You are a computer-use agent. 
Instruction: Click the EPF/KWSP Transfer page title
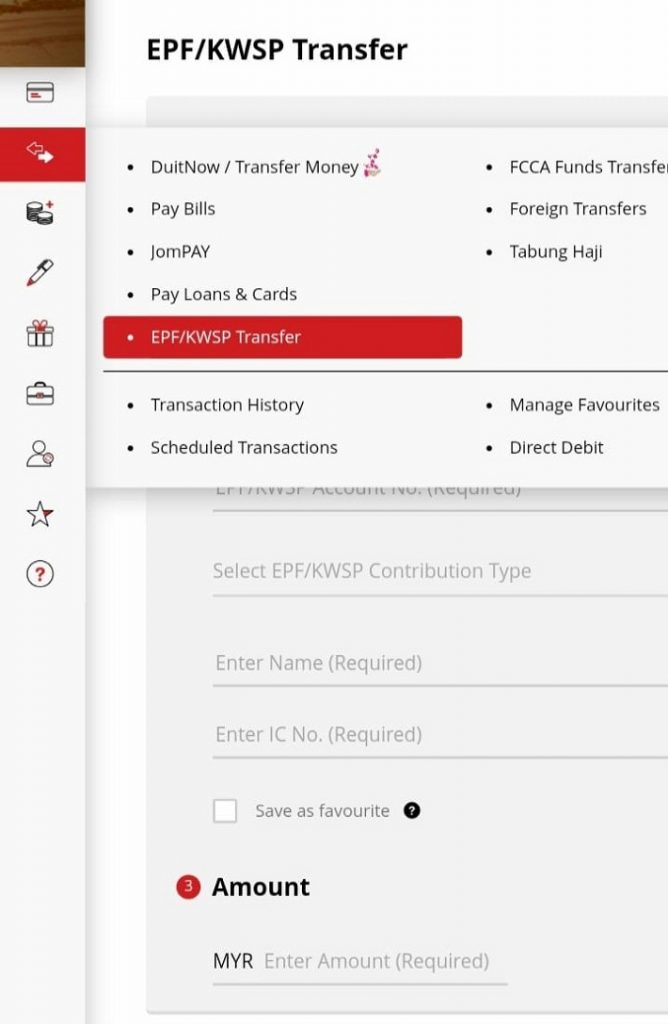pos(277,50)
